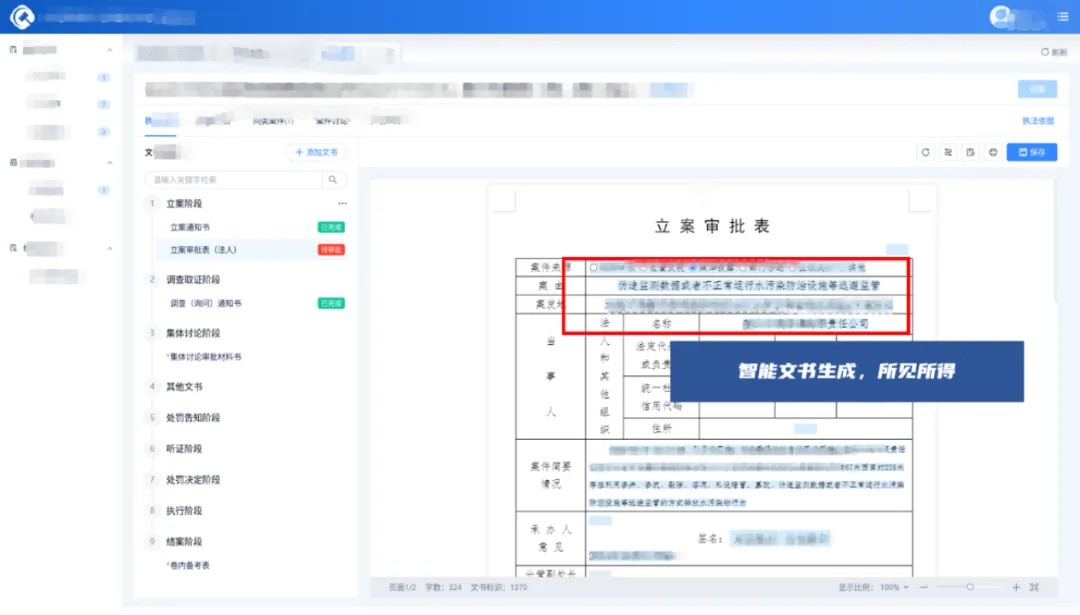This screenshot has width=1080, height=615.
Task: Click the refresh icon in document toolbar
Action: coord(926,153)
